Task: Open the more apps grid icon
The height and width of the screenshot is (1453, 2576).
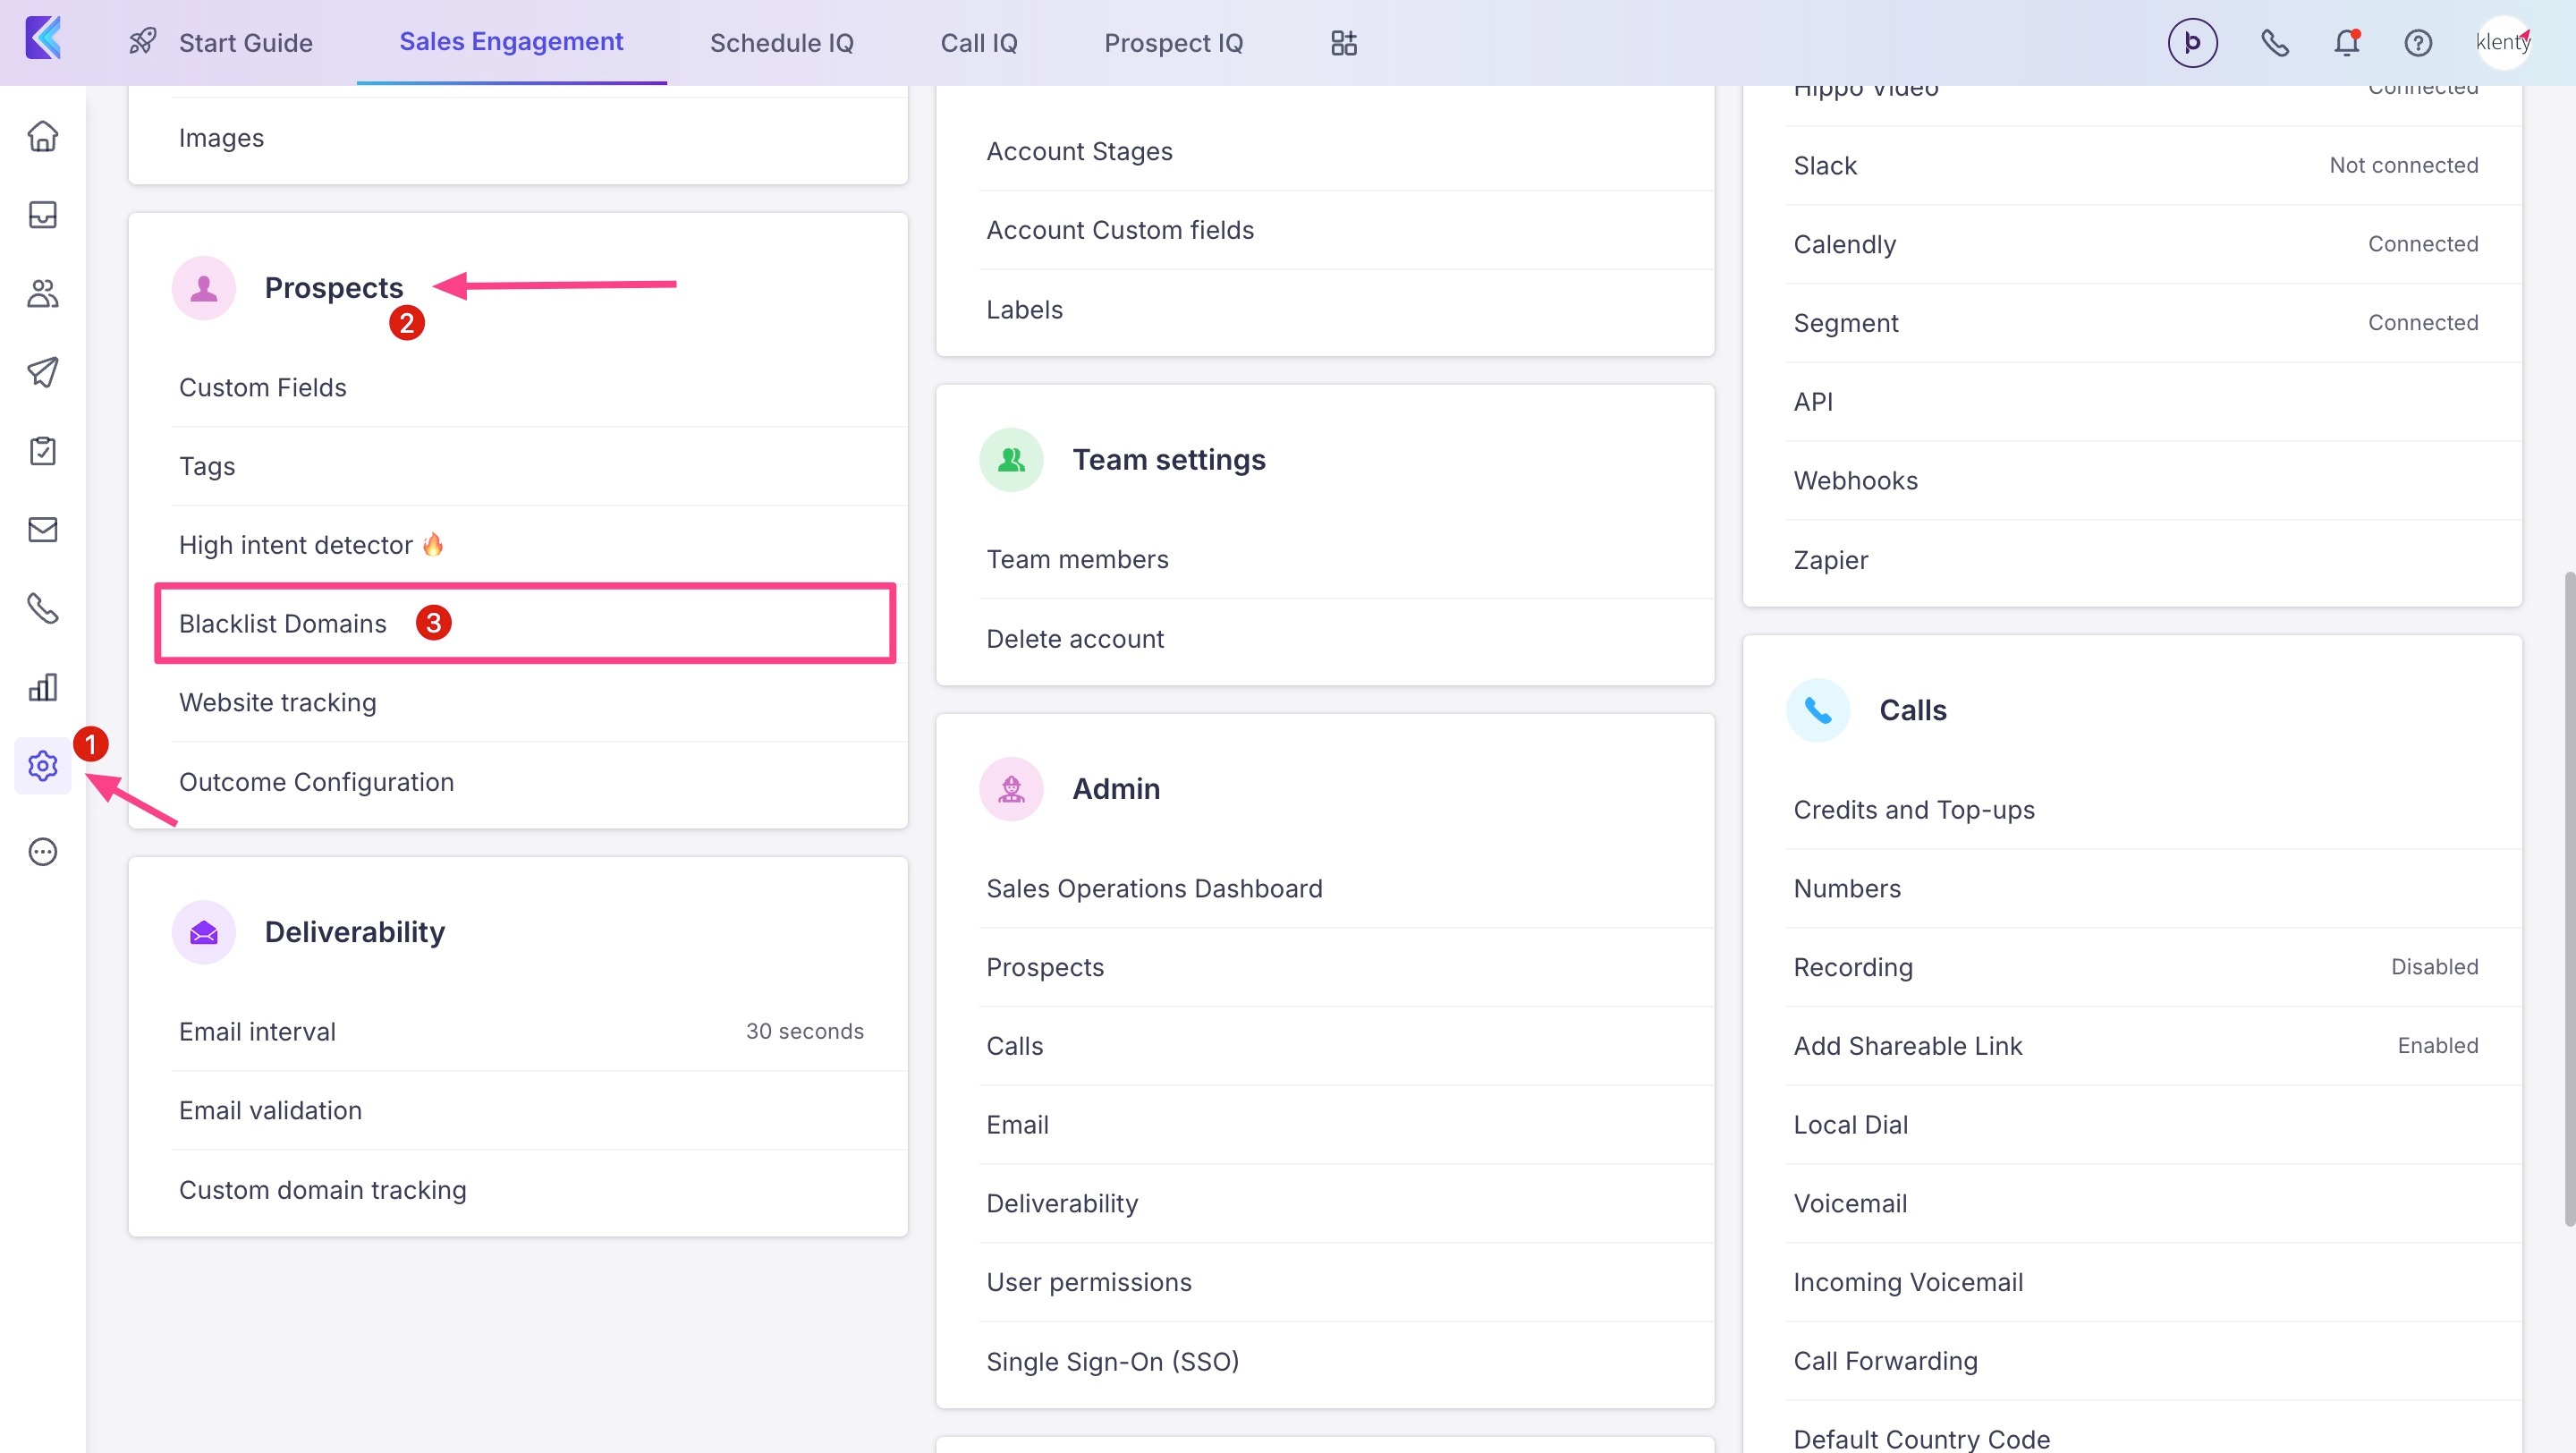Action: coord(1343,43)
